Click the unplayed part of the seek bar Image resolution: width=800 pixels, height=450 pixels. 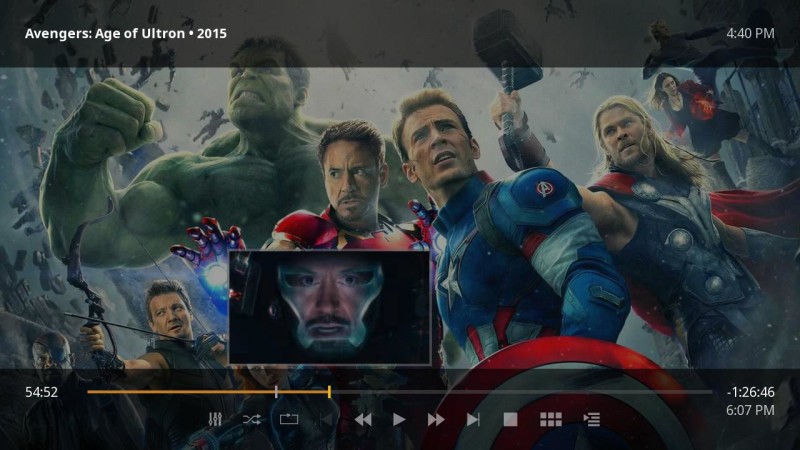click(x=520, y=392)
